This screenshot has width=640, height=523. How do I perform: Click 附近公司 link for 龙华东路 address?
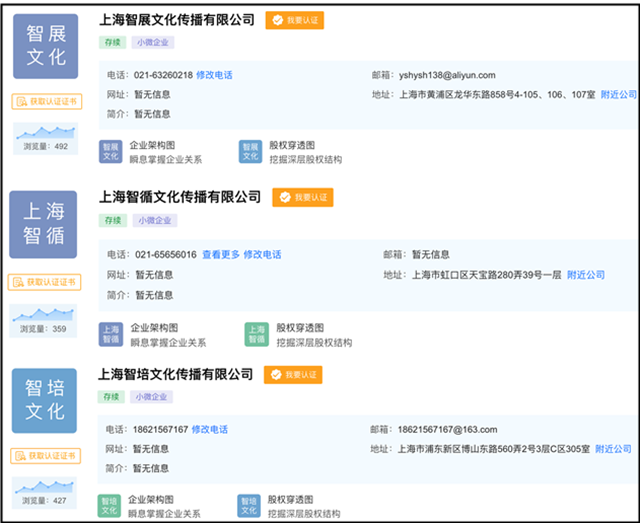(618, 95)
